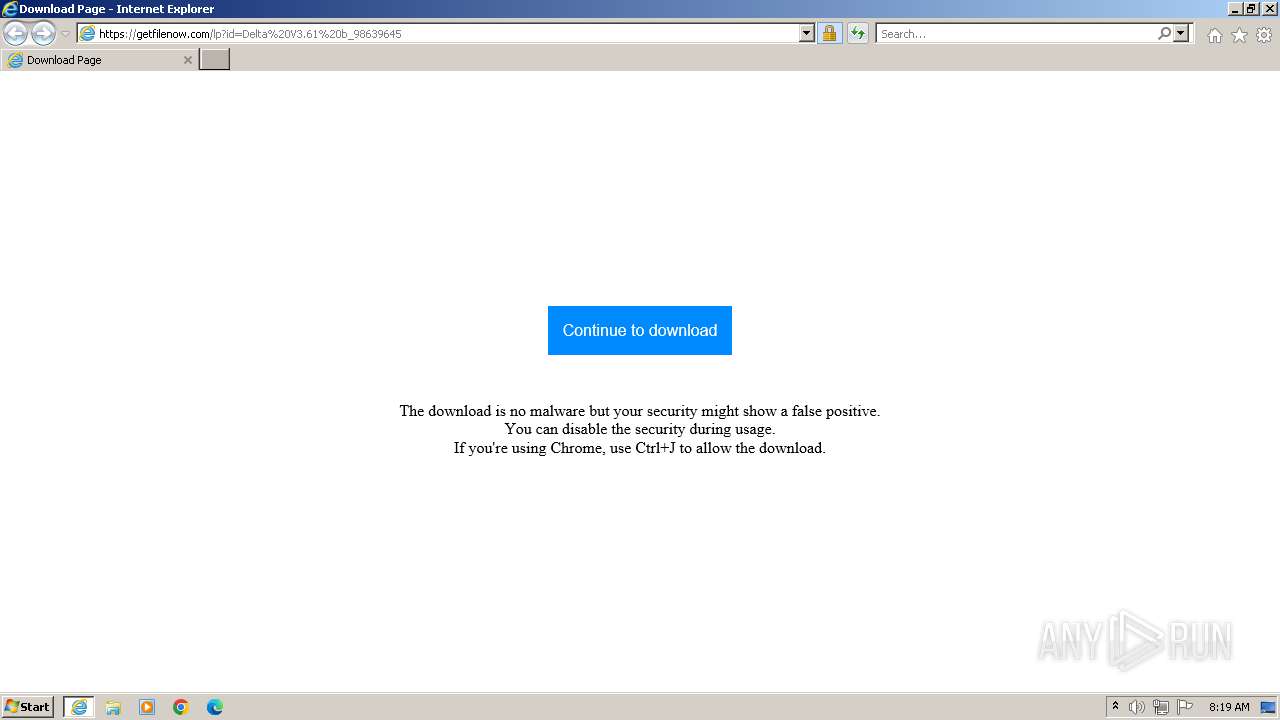Open the Home page icon
The height and width of the screenshot is (720, 1280).
pos(1214,35)
